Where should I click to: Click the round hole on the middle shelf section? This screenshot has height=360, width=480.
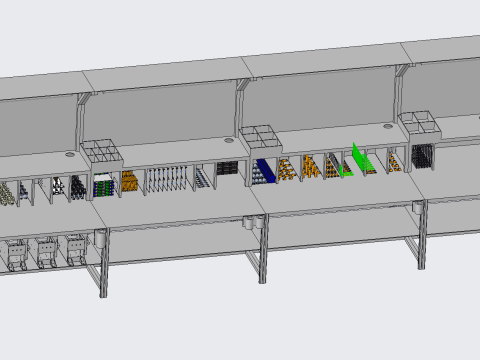click(229, 140)
